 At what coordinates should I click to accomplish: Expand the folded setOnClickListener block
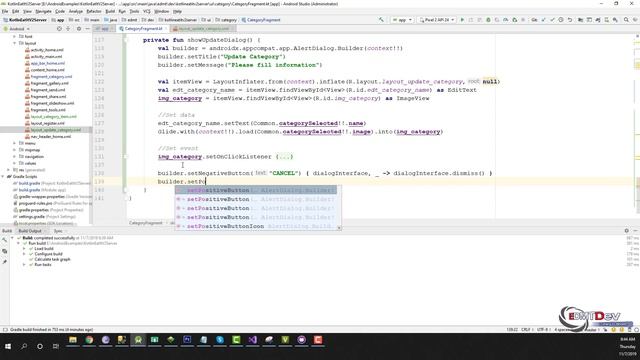click(x=284, y=157)
